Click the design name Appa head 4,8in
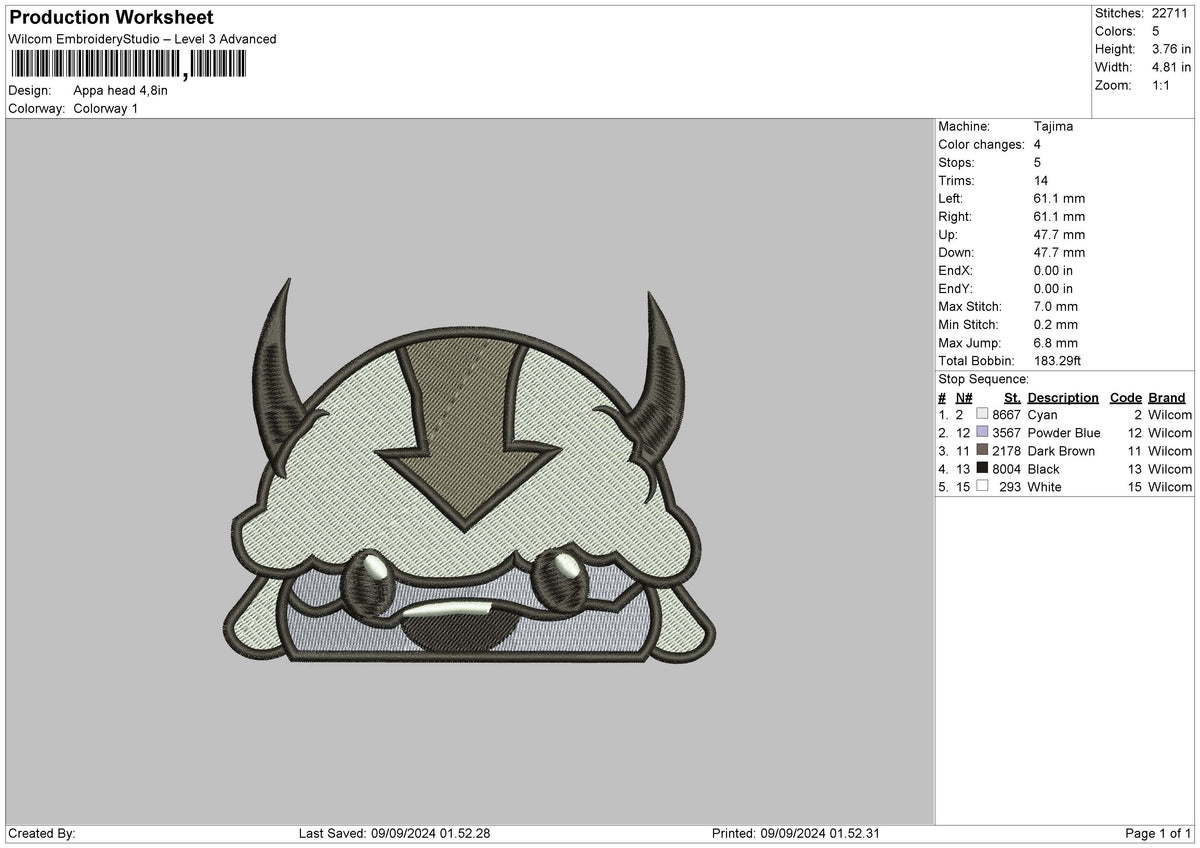1200x848 pixels. coord(121,90)
